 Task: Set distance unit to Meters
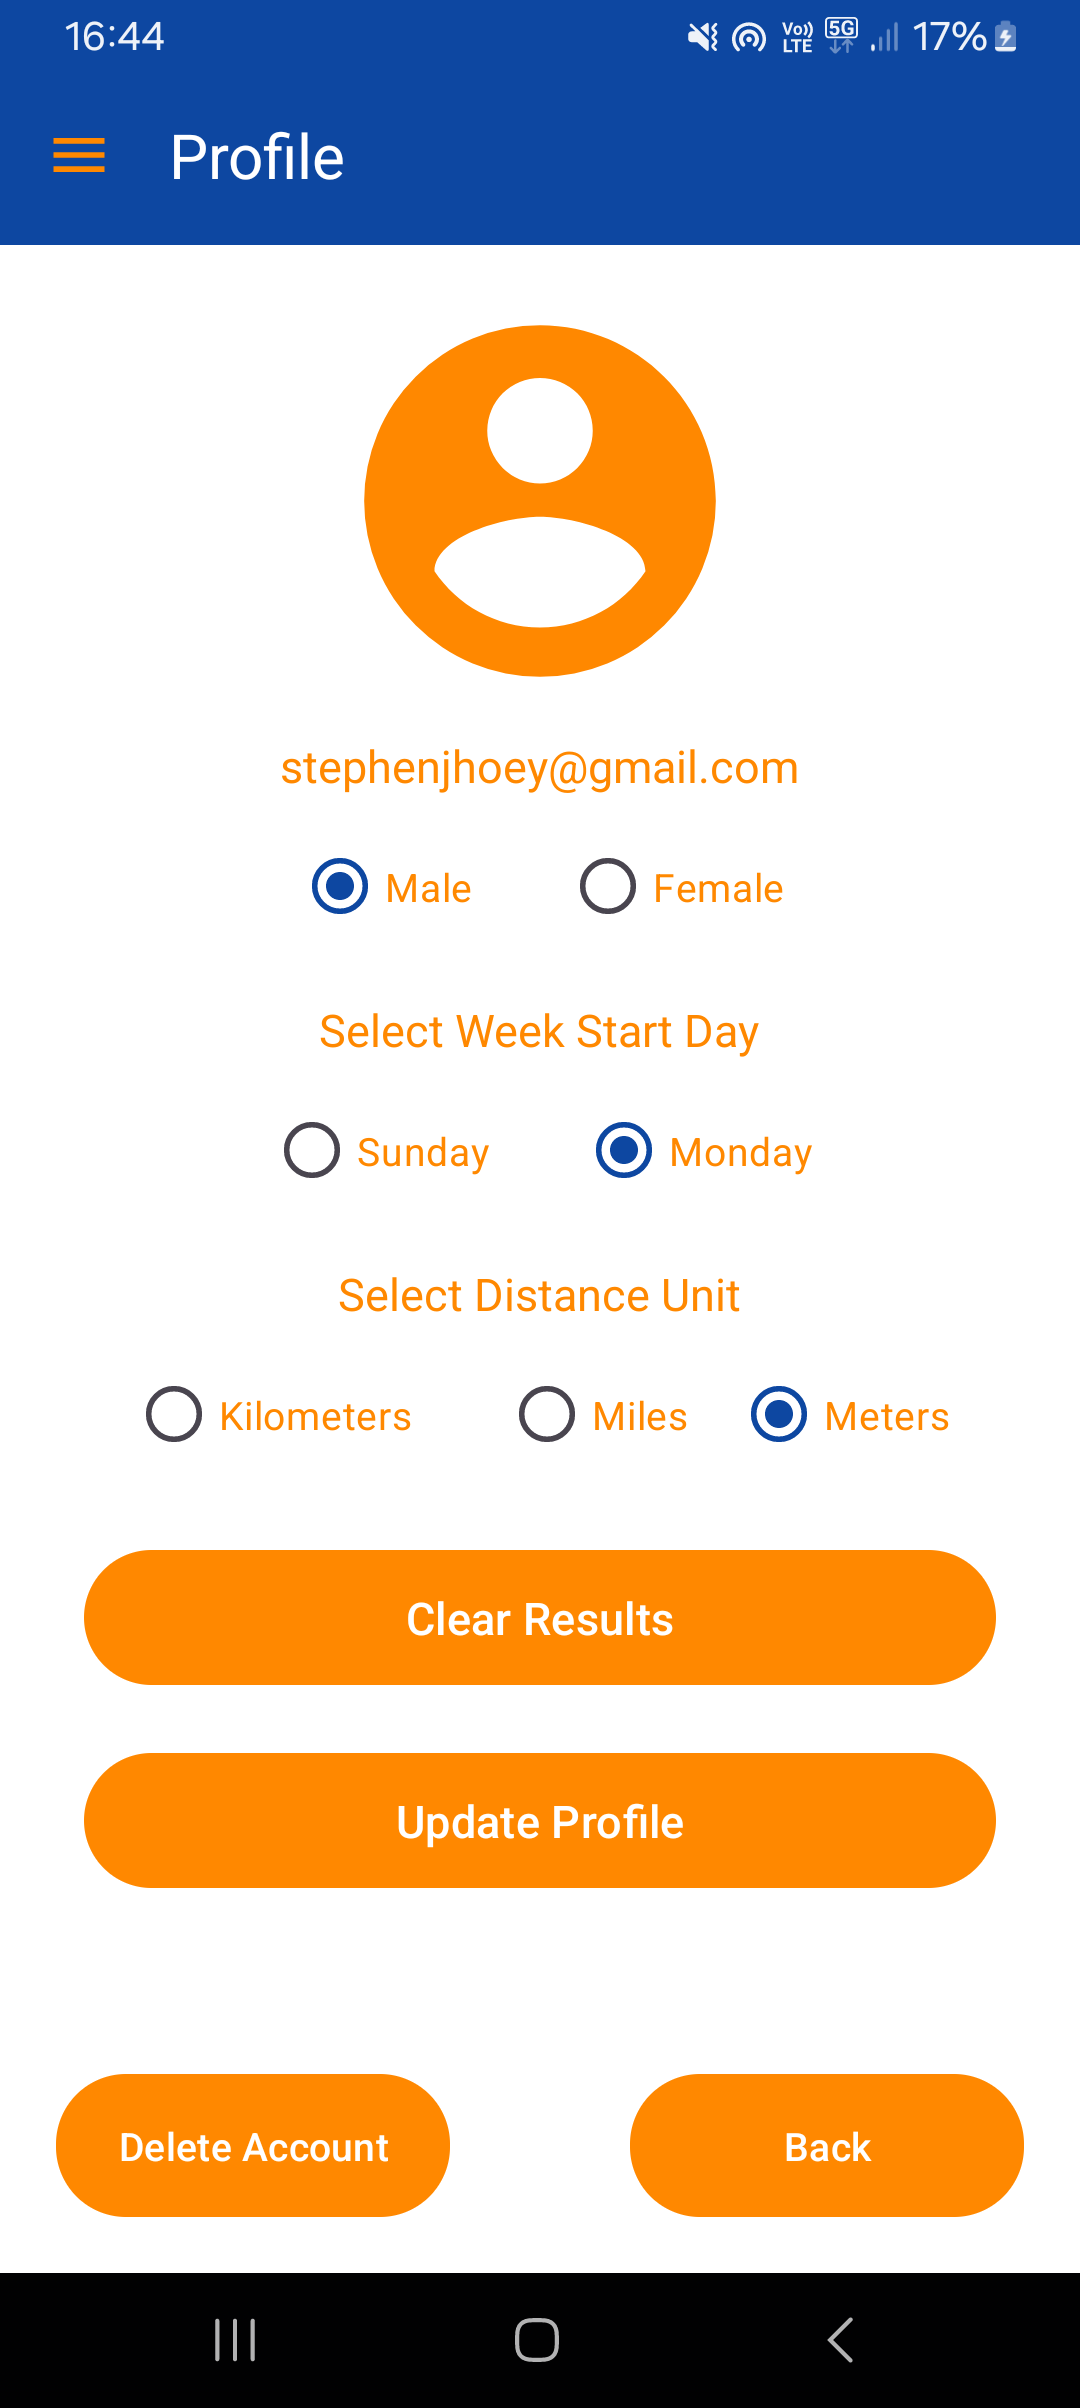pyautogui.click(x=779, y=1414)
